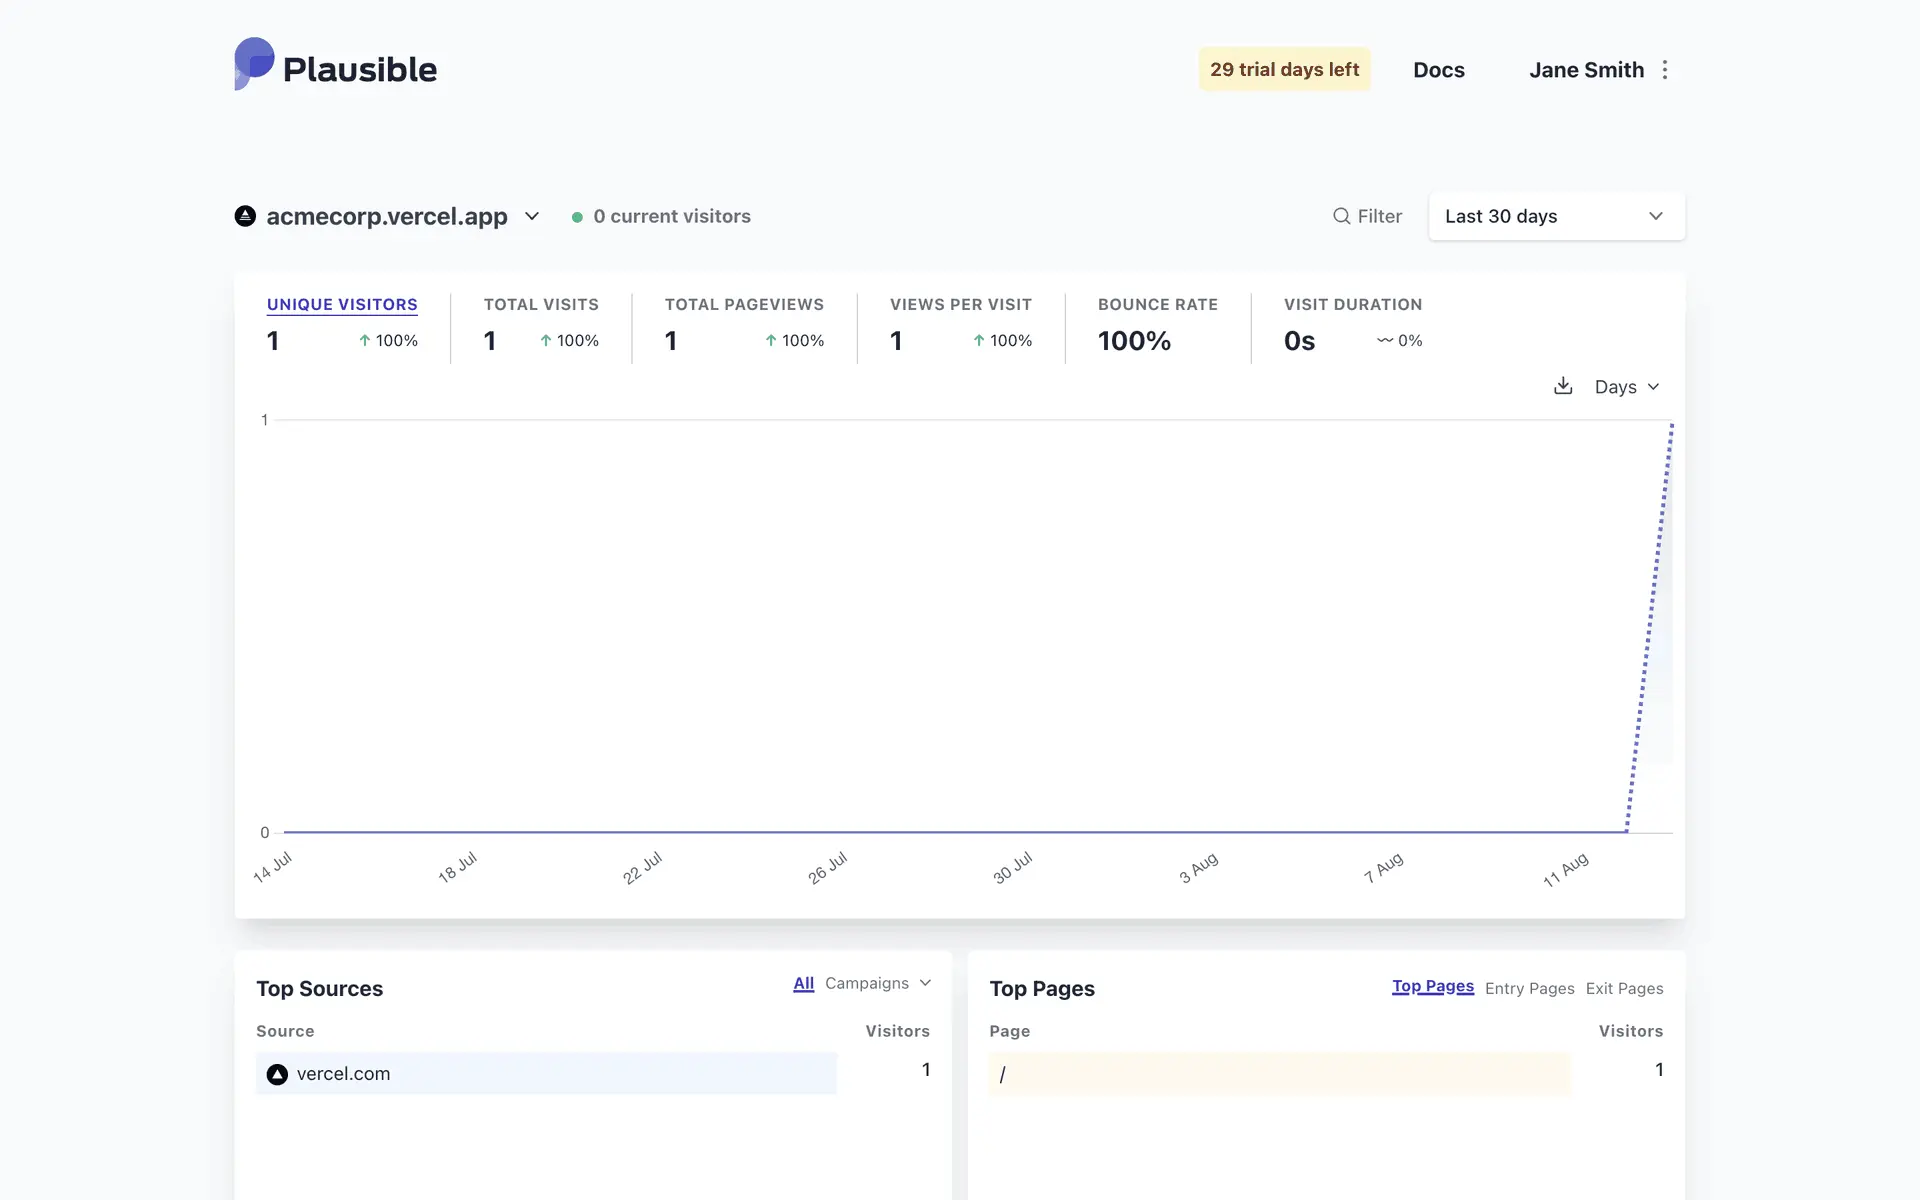Switch to the Entry Pages tab
This screenshot has height=1200, width=1920.
[1529, 988]
